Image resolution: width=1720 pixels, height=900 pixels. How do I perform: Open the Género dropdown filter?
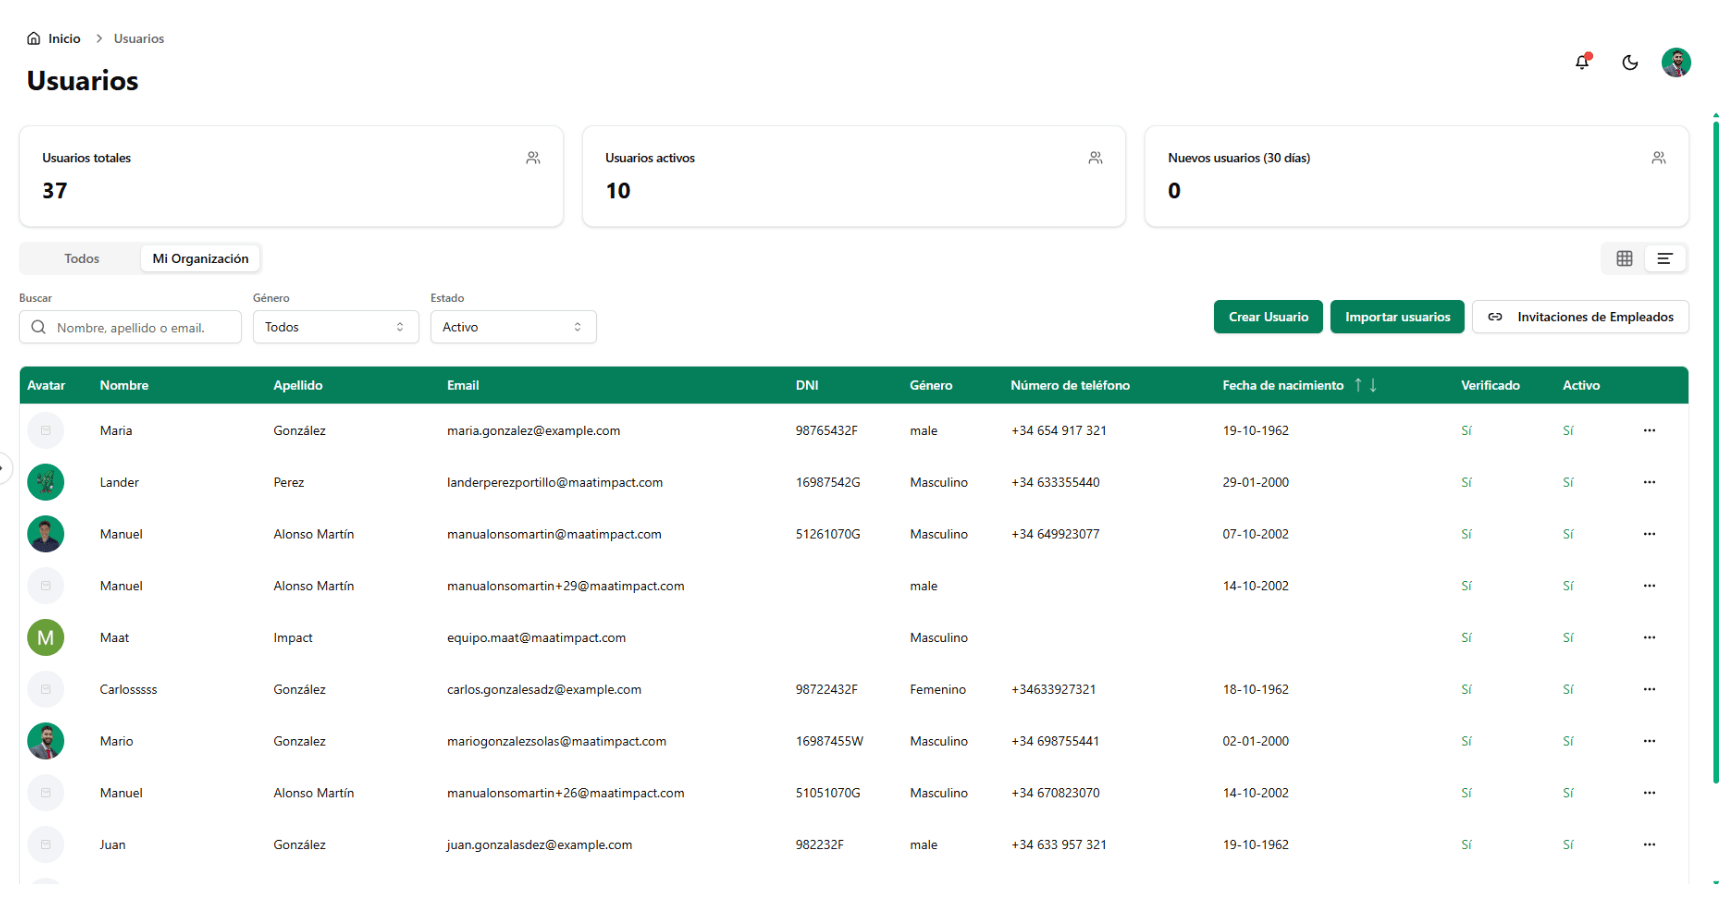click(335, 327)
